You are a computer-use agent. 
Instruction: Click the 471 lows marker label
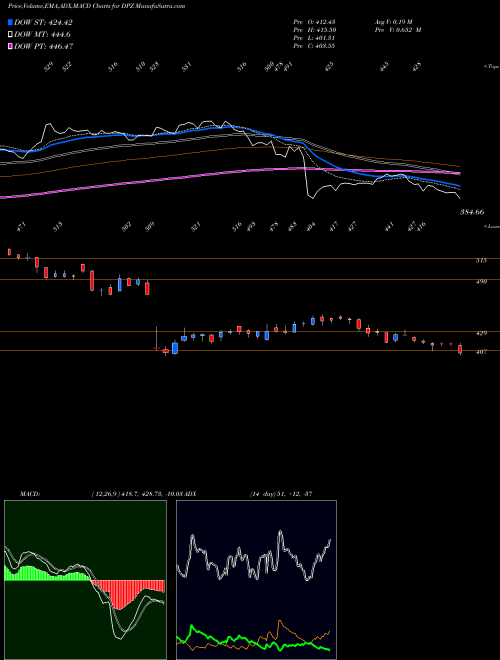21,227
